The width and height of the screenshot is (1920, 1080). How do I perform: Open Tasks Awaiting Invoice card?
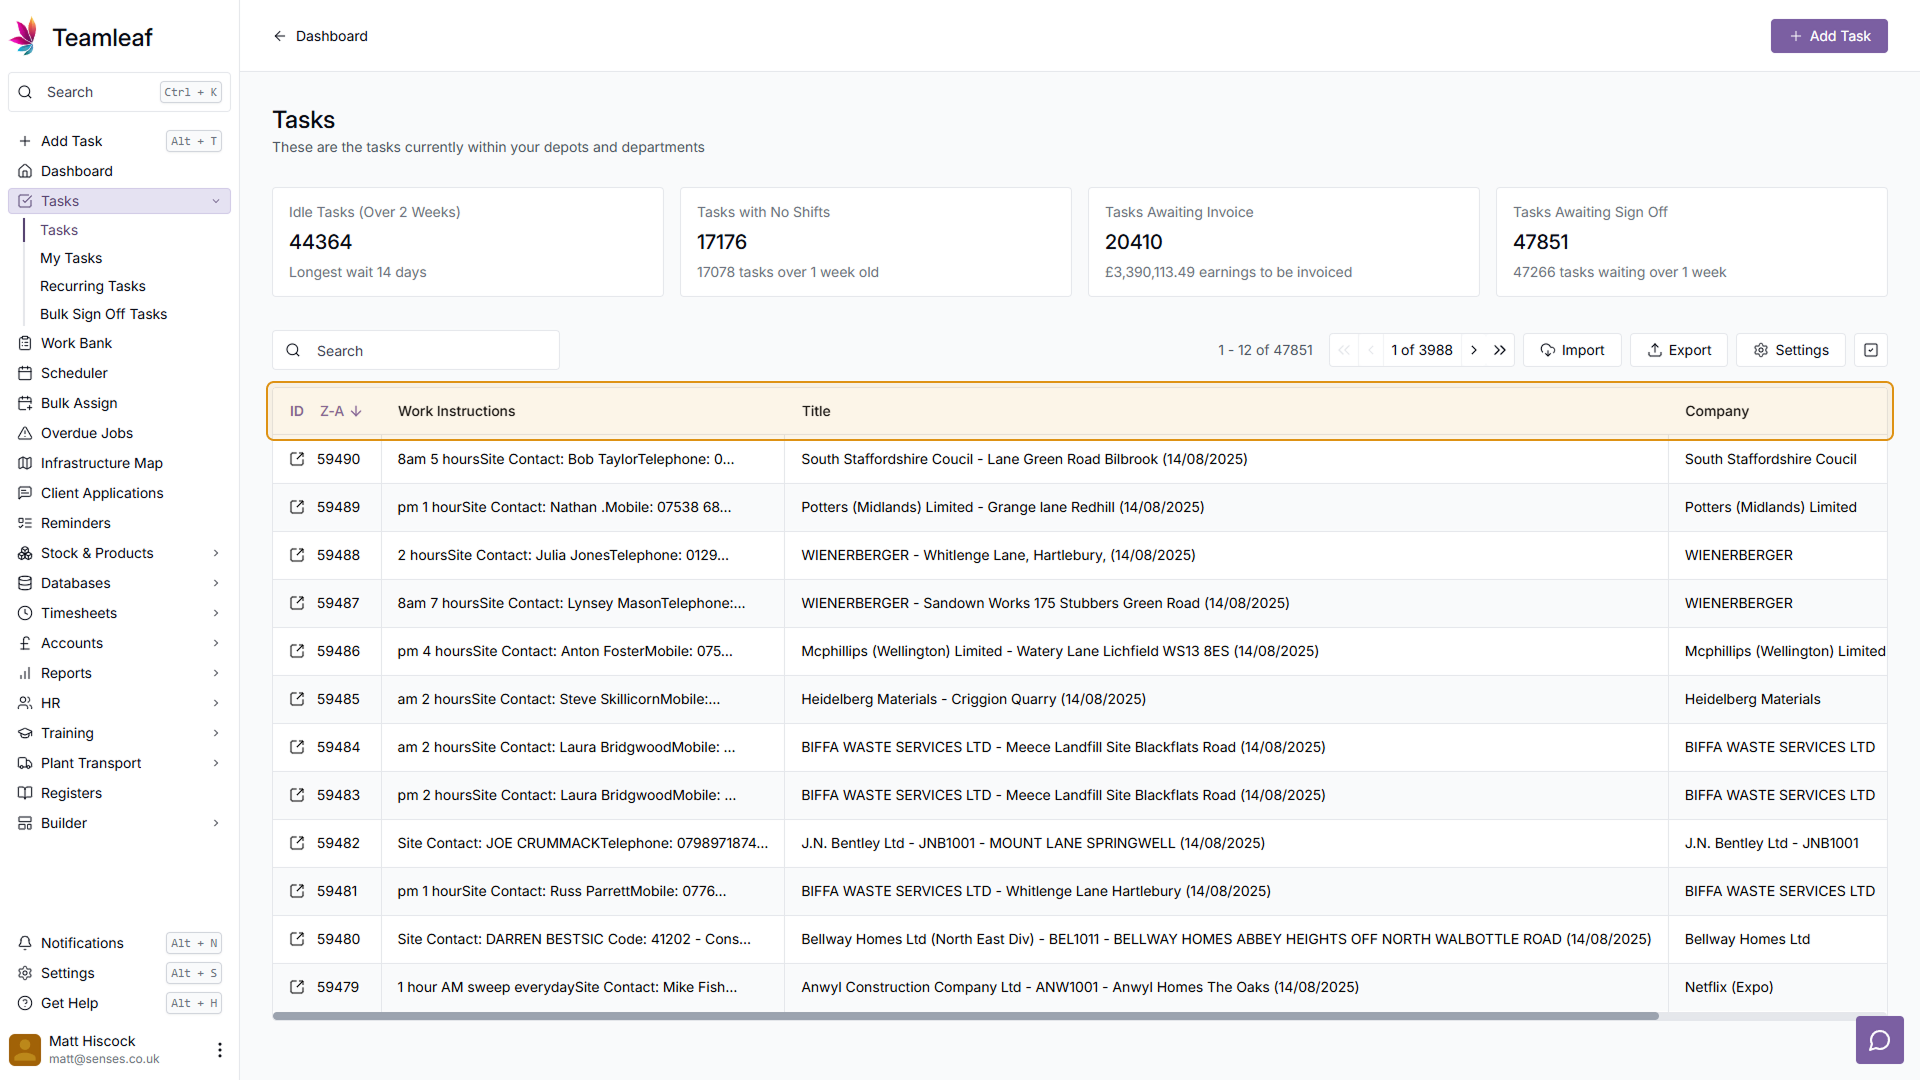1284,242
